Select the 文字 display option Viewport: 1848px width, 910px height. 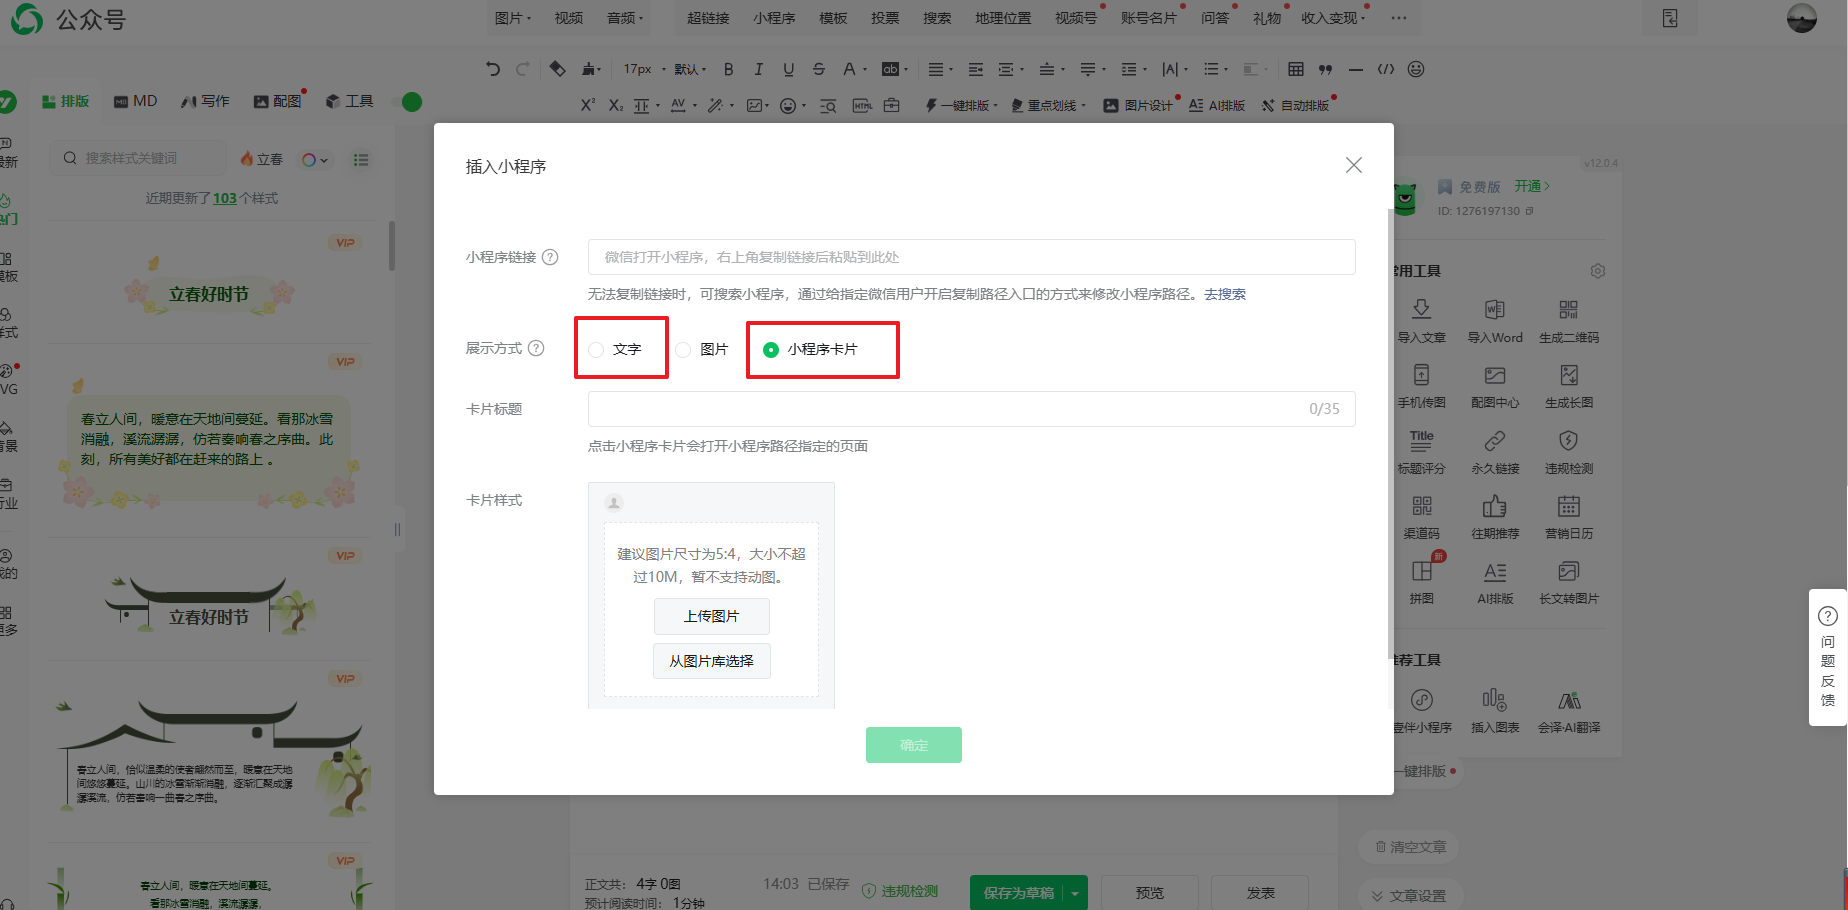pyautogui.click(x=597, y=350)
